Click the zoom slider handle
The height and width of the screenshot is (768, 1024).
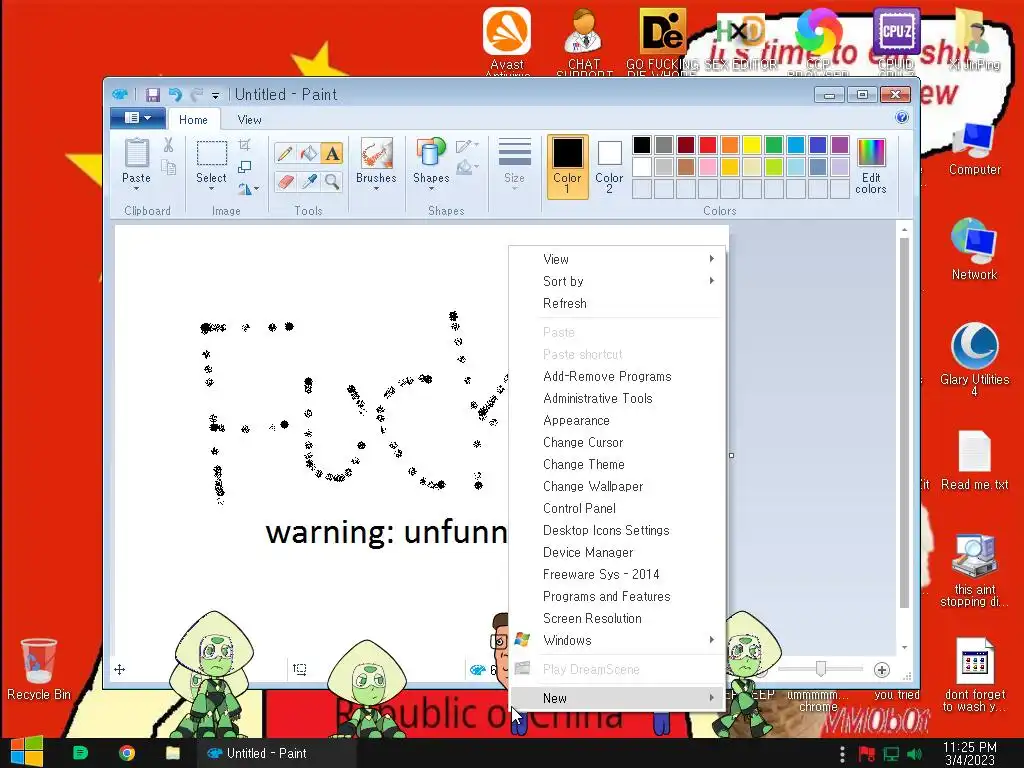click(821, 669)
